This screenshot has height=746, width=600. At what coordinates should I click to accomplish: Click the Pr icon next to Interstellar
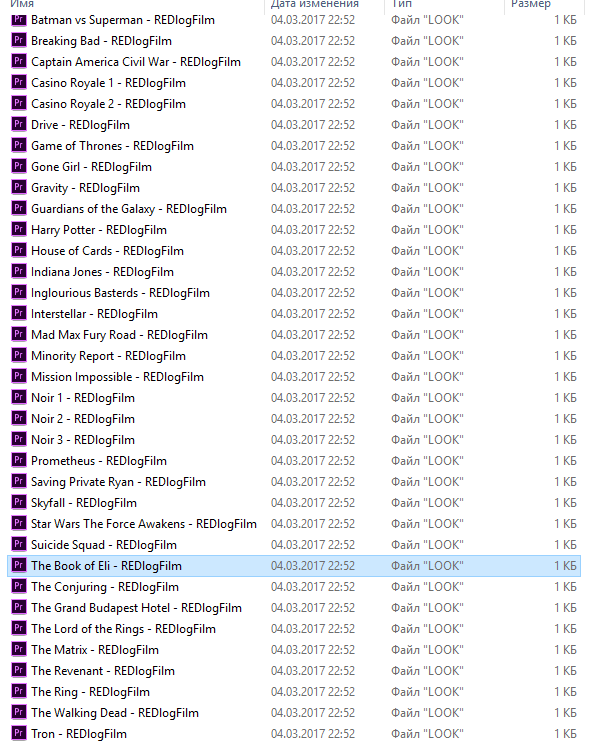[19, 314]
